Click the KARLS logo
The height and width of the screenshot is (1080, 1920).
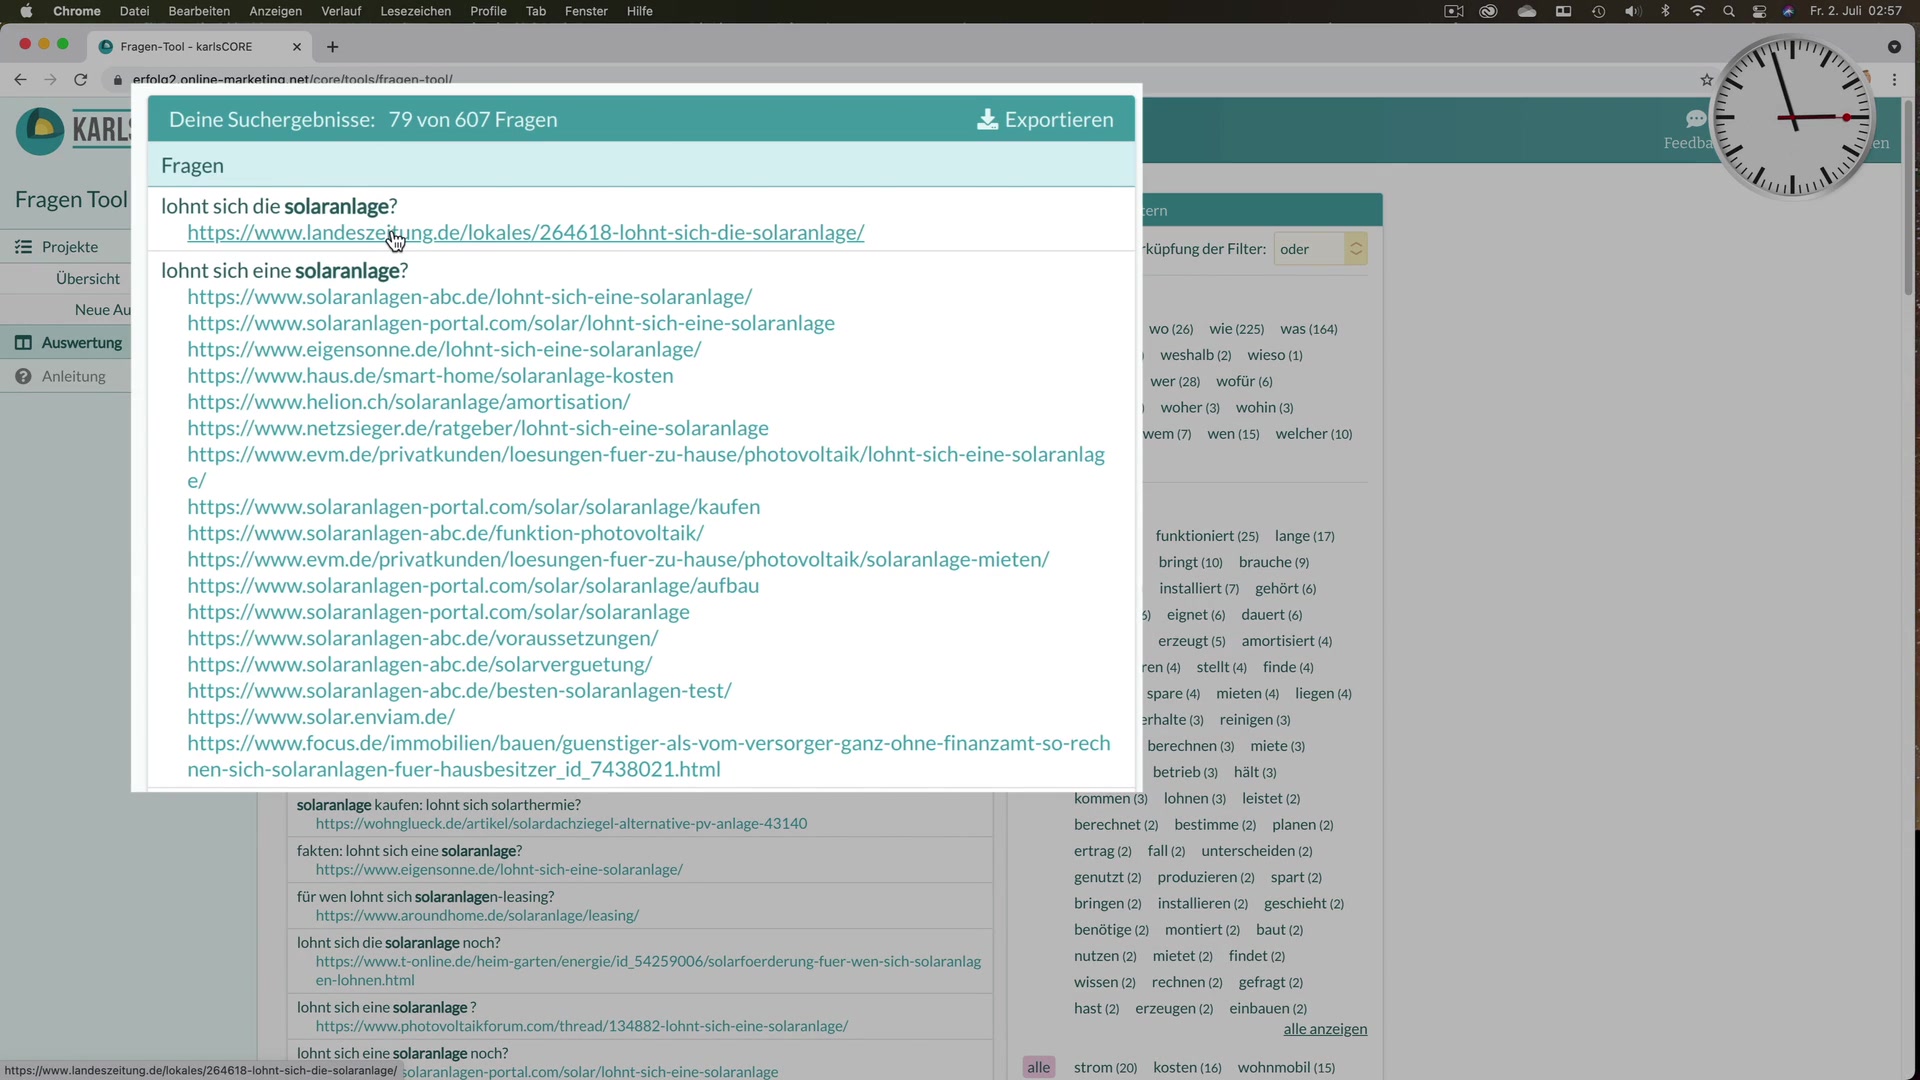coord(74,131)
